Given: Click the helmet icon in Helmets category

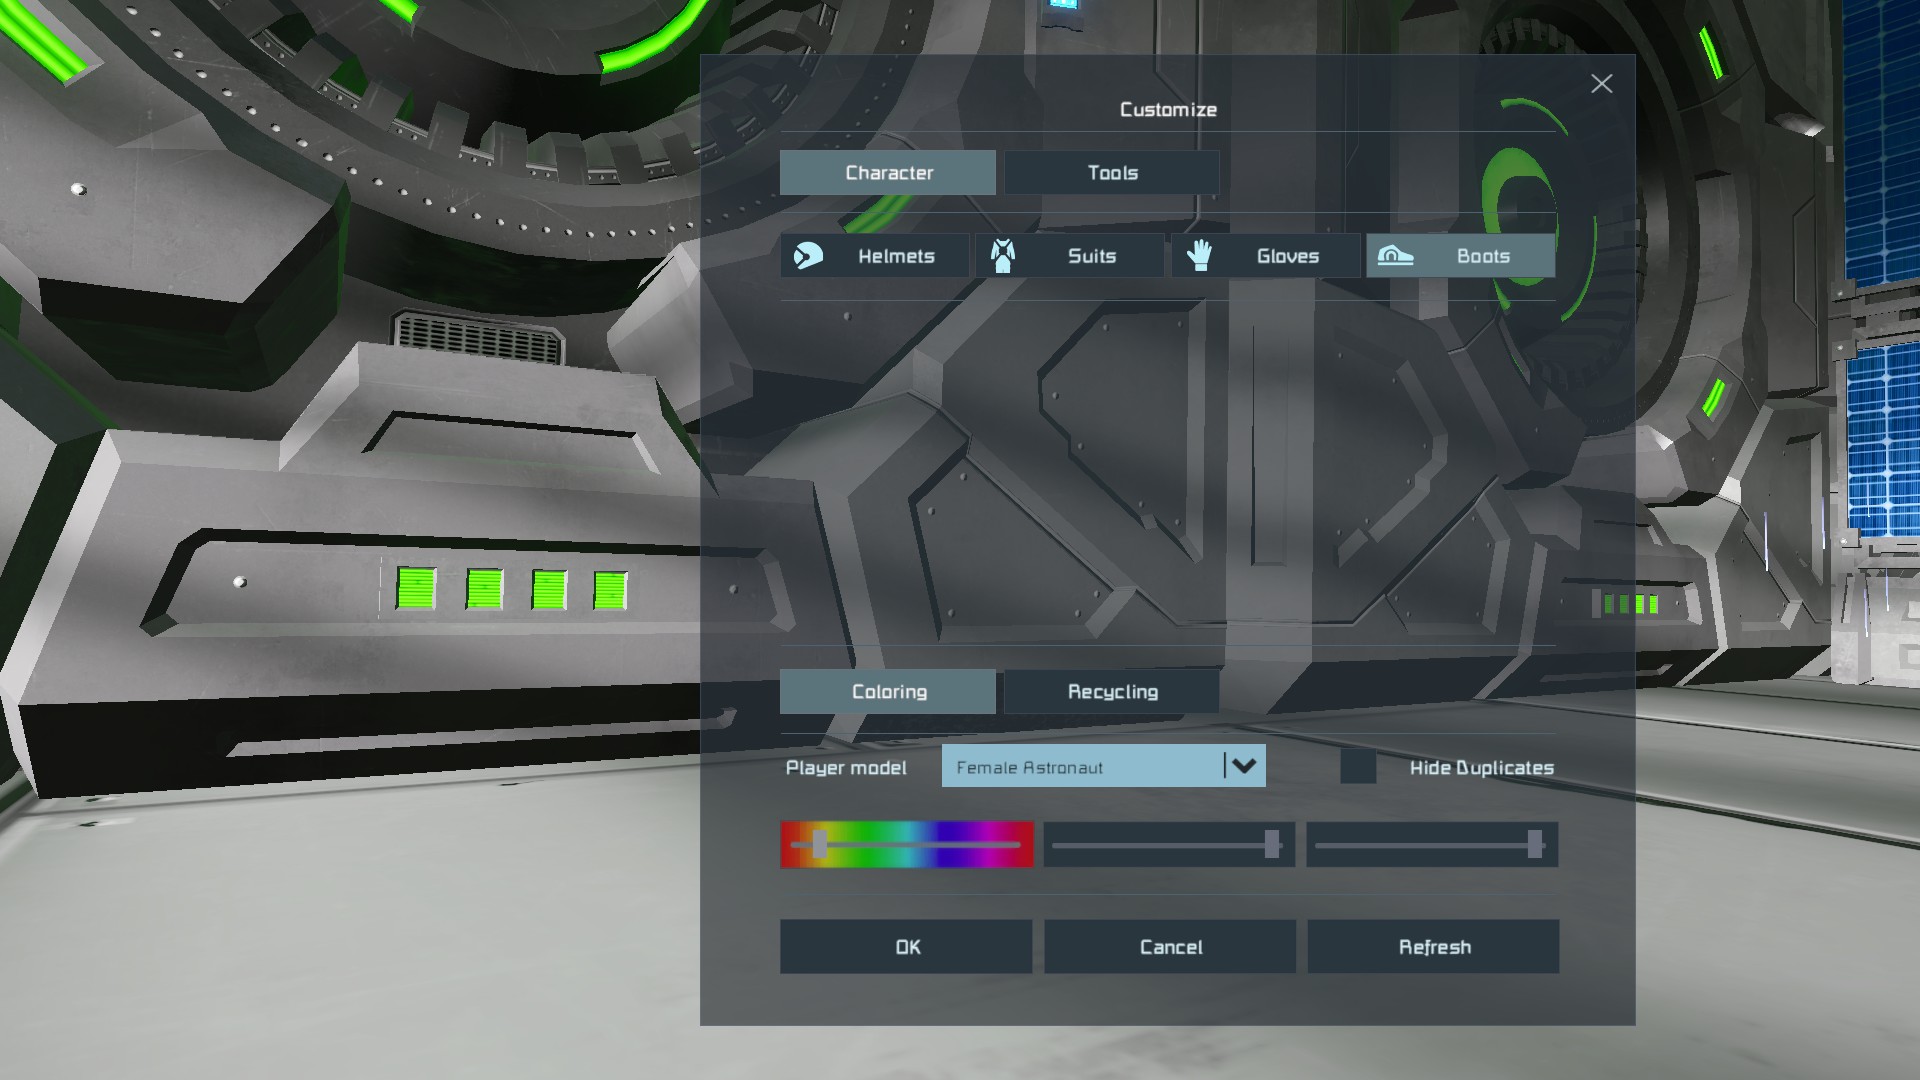Looking at the screenshot, I should tap(808, 256).
